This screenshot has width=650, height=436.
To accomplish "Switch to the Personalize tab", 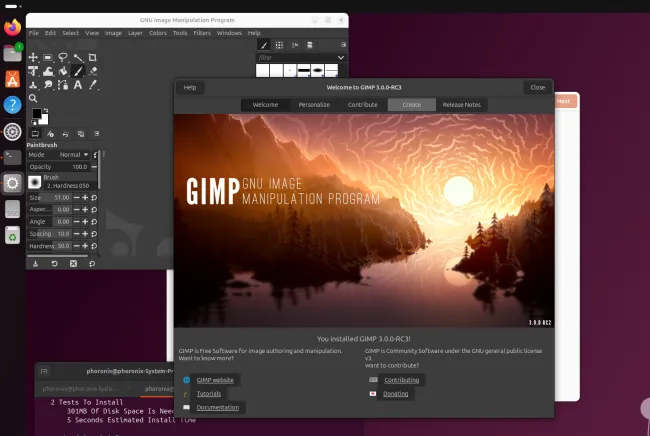I will (x=313, y=104).
